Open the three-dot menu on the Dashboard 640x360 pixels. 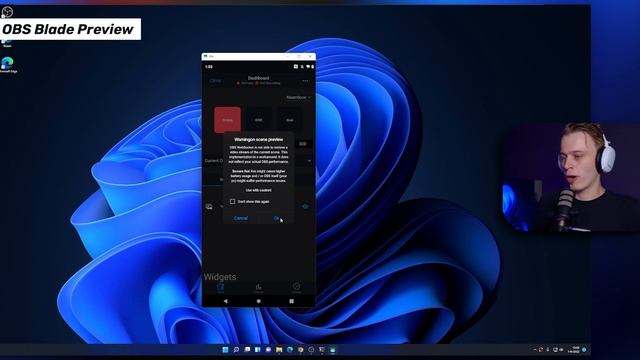(x=305, y=81)
